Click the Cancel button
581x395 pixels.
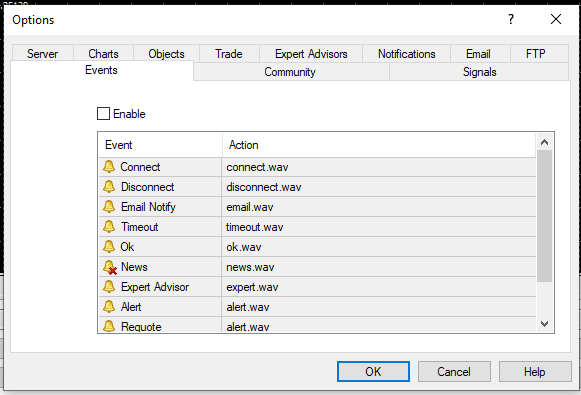[x=454, y=371]
